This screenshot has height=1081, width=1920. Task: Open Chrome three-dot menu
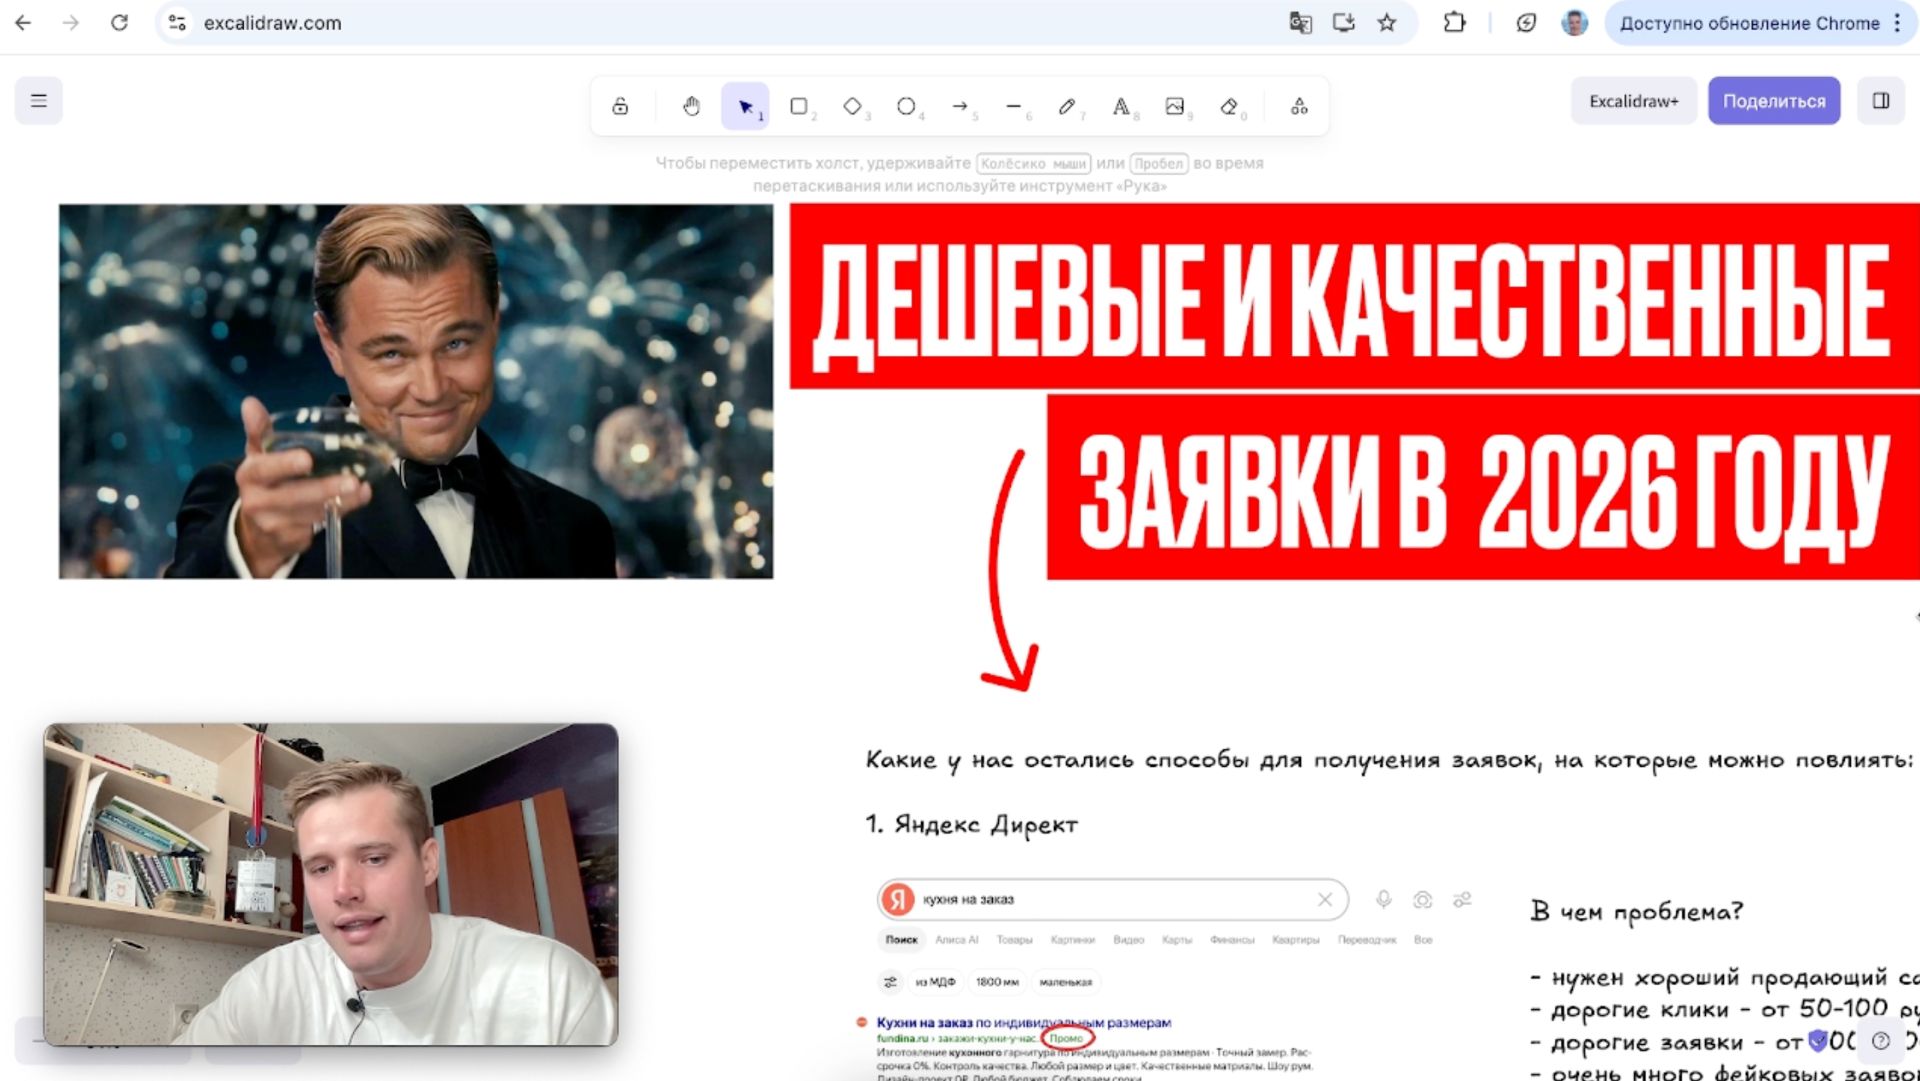tap(1897, 23)
